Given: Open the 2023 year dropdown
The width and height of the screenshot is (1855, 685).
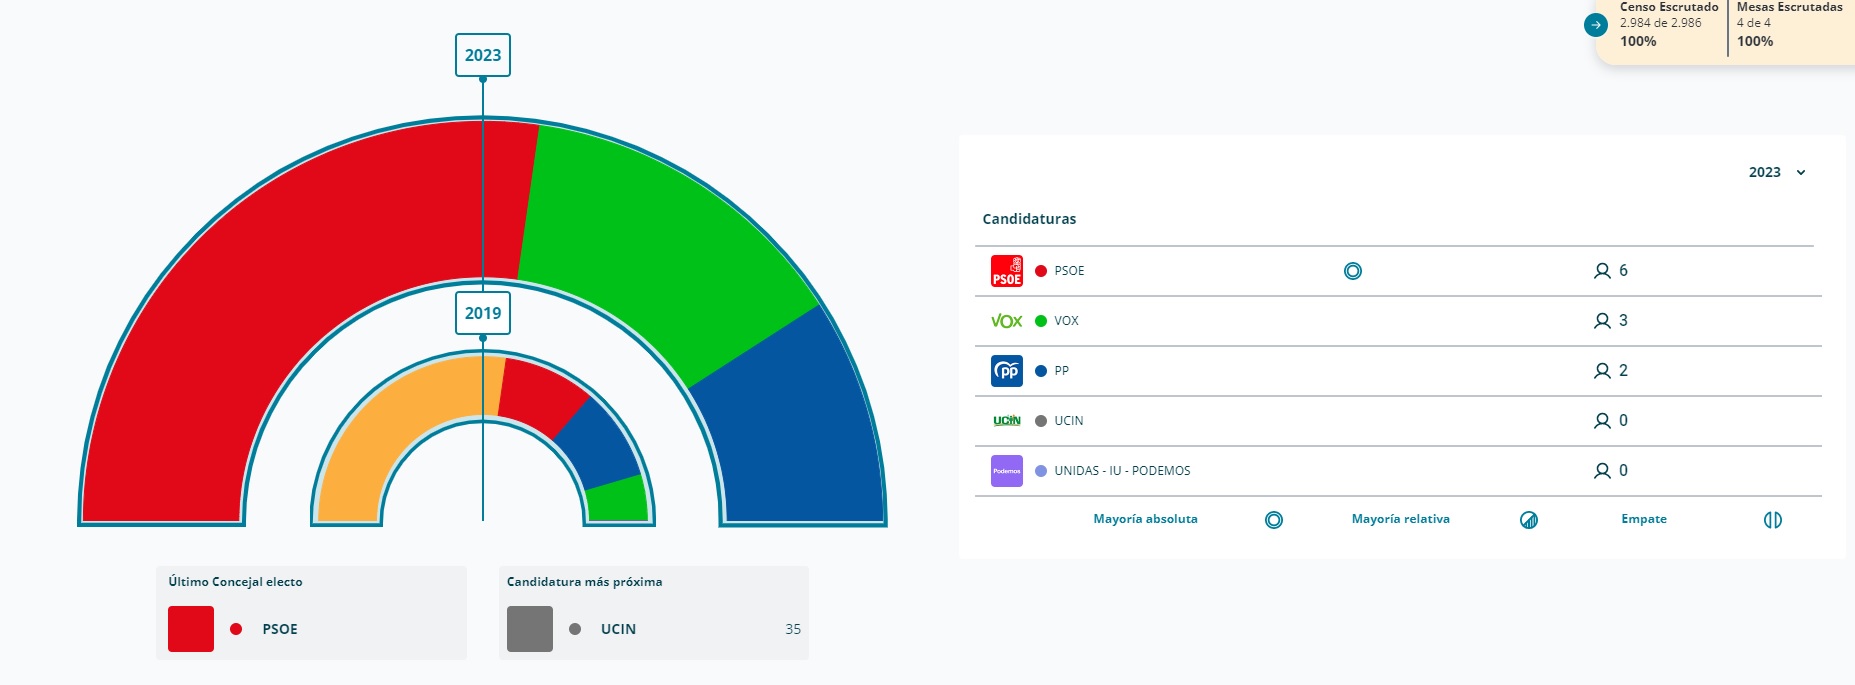Looking at the screenshot, I should (1777, 172).
